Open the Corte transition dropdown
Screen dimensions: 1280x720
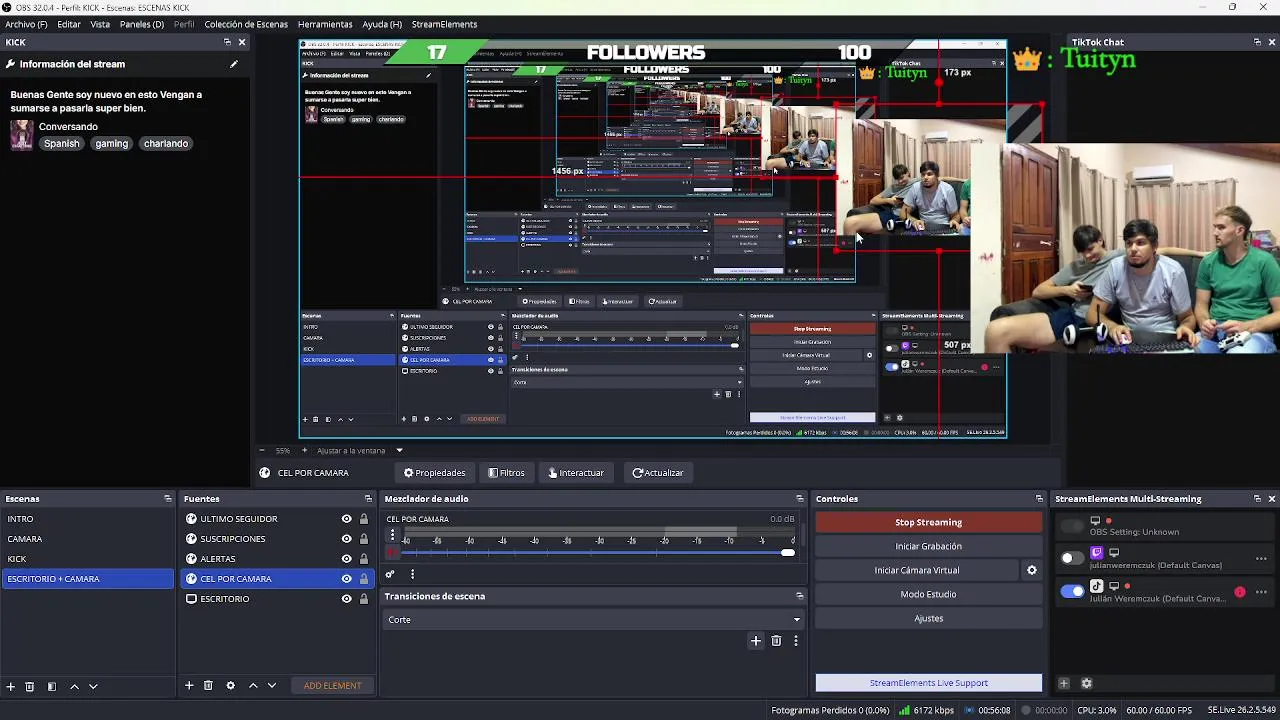tap(594, 619)
